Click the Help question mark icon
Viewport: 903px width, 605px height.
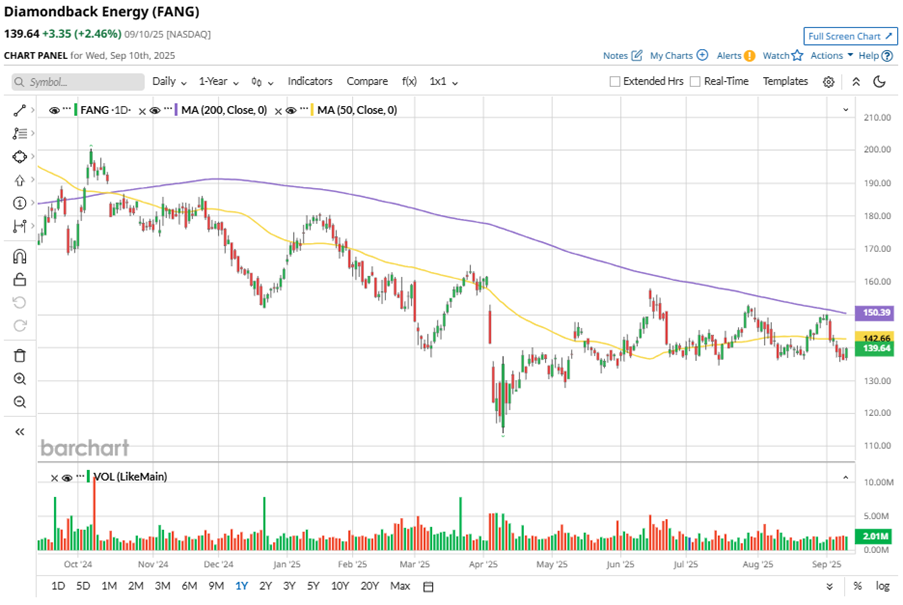coord(887,56)
